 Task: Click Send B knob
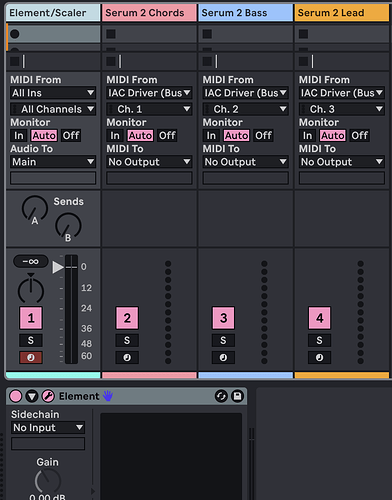click(68, 226)
